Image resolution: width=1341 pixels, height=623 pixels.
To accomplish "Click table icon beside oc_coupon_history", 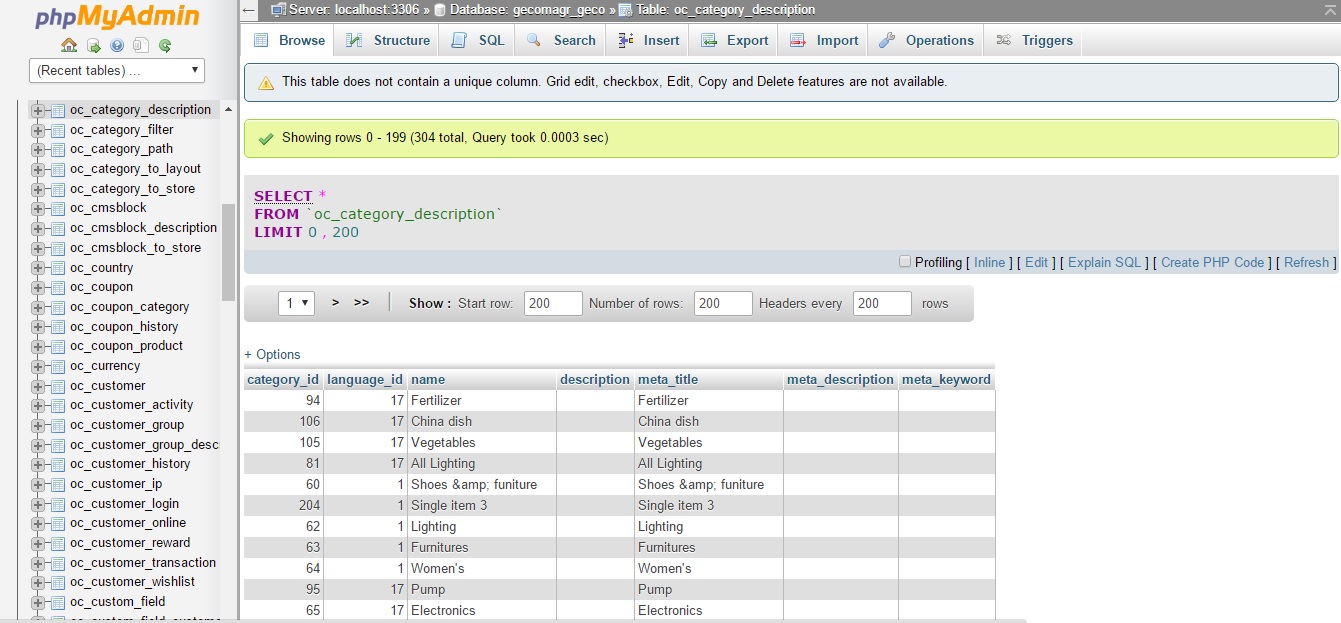I will point(58,327).
